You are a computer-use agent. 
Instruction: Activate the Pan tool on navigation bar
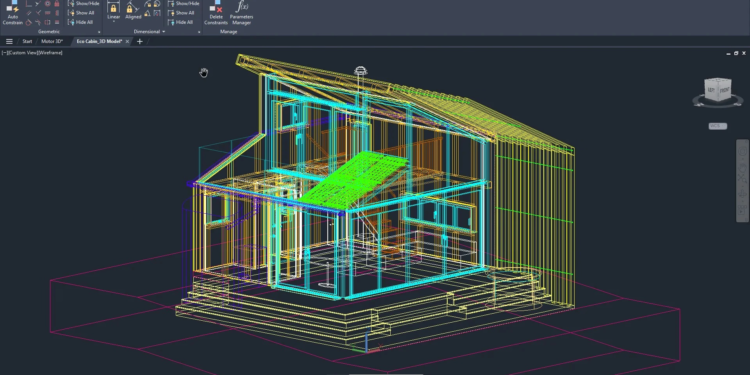point(743,168)
